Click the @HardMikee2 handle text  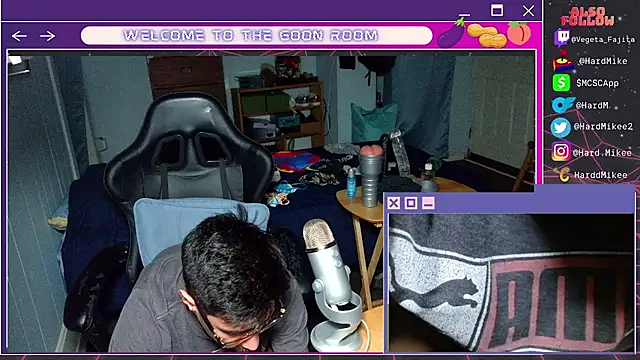603,127
